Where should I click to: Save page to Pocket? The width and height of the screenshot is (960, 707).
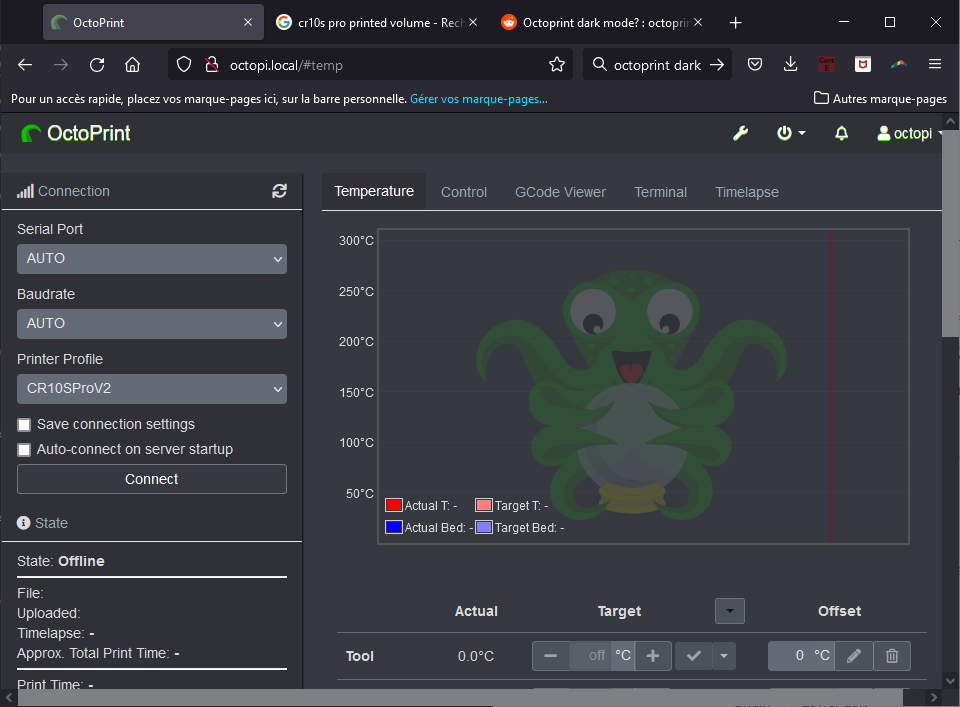[x=755, y=64]
